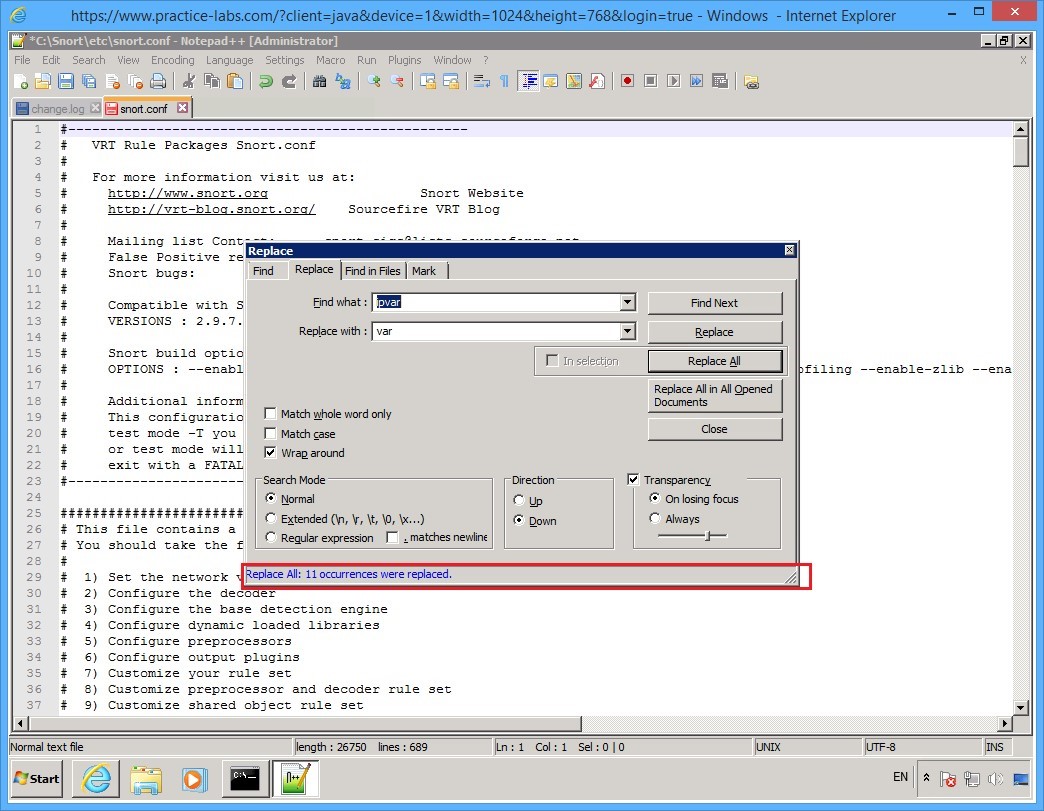Switch to the Find in Files tab
The height and width of the screenshot is (811, 1044).
coord(374,270)
